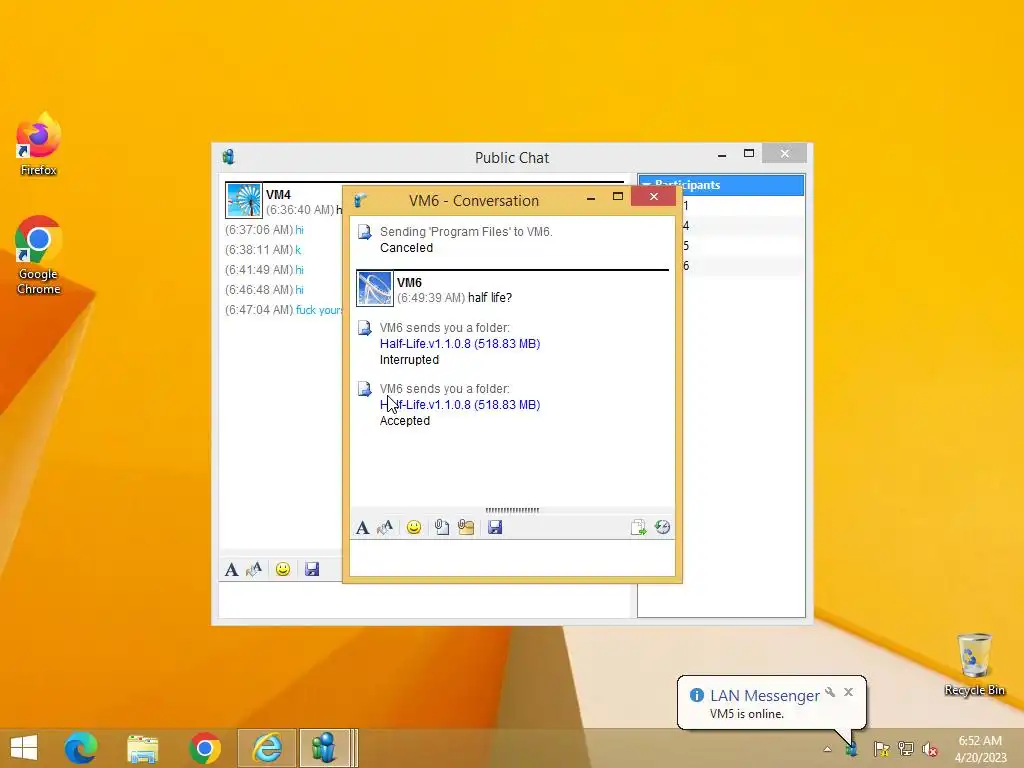Open File Explorer from taskbar
Viewport: 1024px width, 768px height.
pos(142,748)
